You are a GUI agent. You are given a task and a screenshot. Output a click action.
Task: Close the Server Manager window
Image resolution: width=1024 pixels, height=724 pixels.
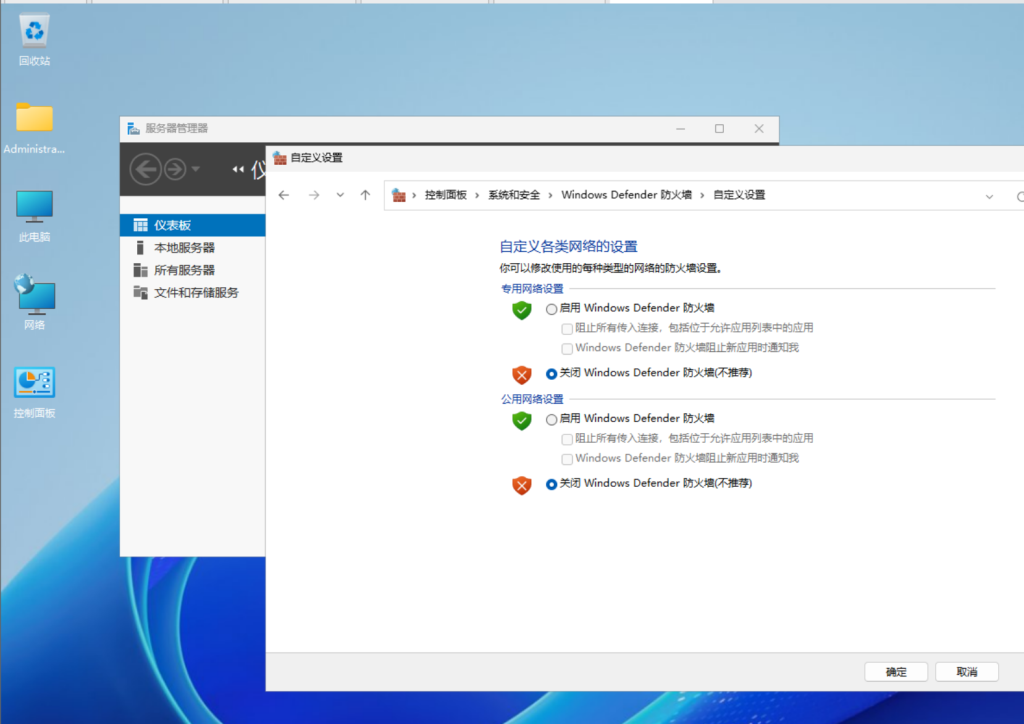point(759,129)
